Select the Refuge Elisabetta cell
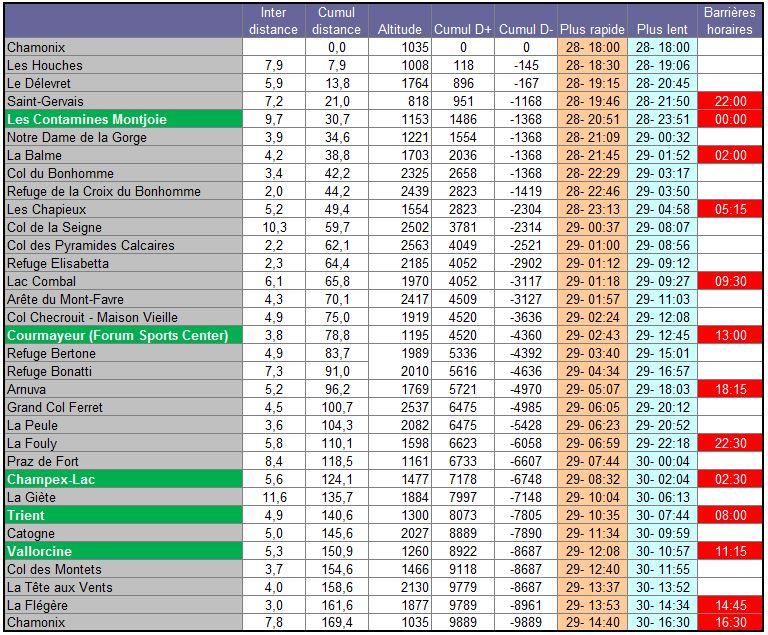The height and width of the screenshot is (635, 768). [x=123, y=264]
